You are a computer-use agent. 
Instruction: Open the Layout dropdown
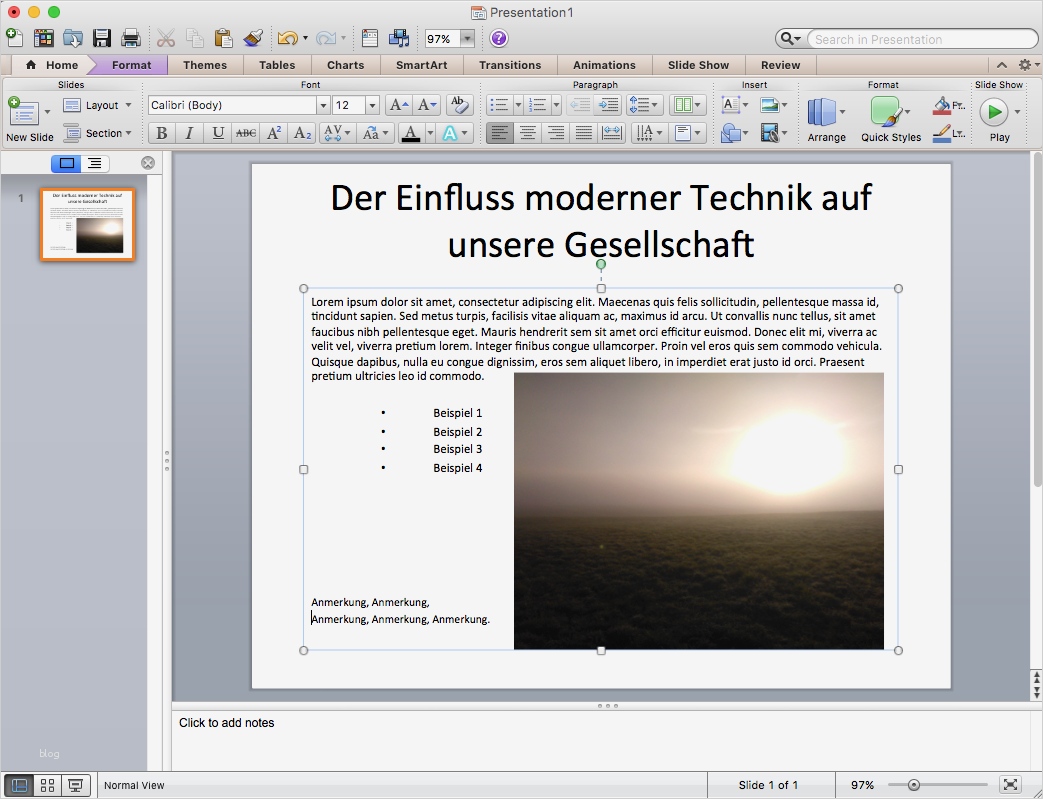coord(98,104)
